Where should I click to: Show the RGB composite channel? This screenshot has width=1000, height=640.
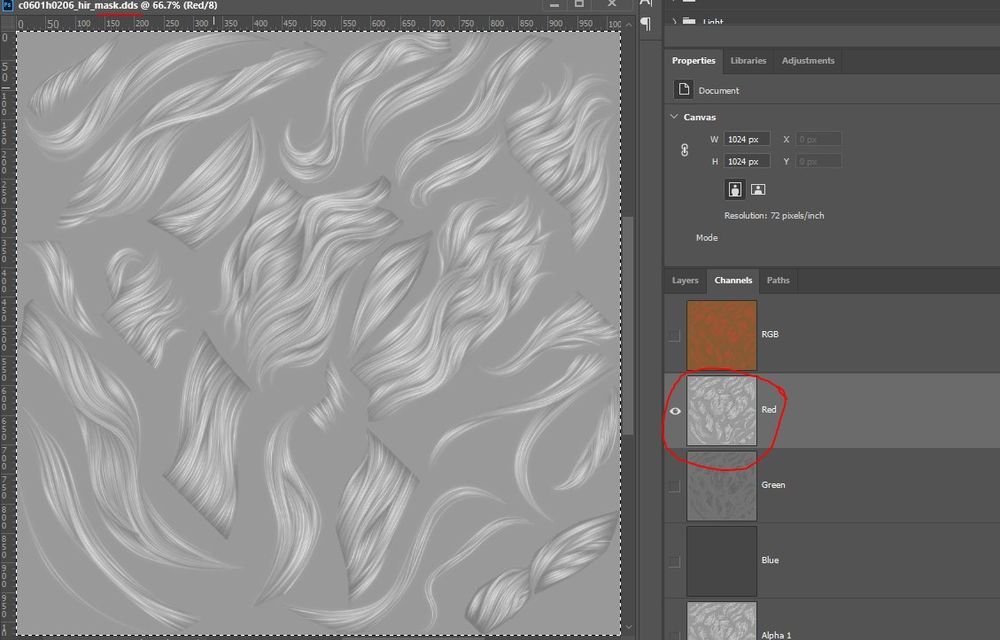[675, 334]
